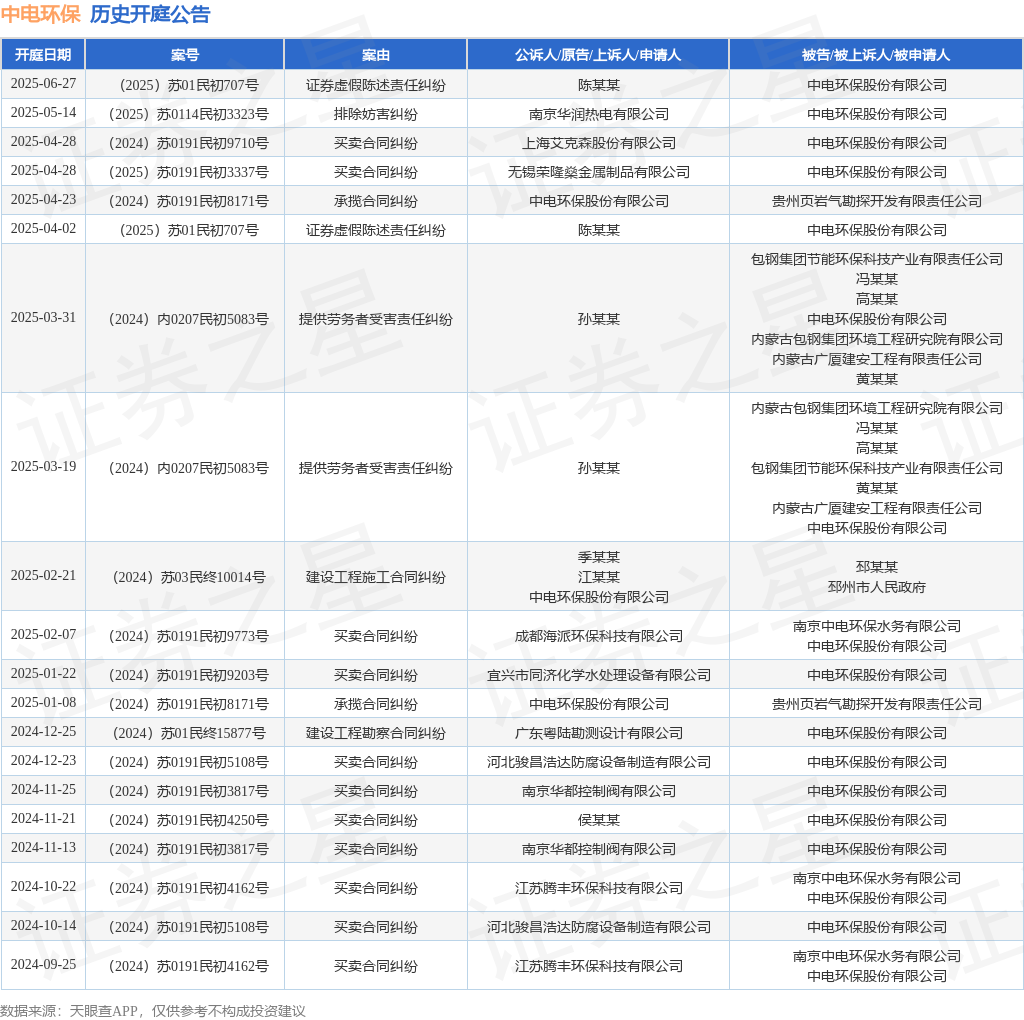Select the date cell 2024-09-25

(43, 964)
